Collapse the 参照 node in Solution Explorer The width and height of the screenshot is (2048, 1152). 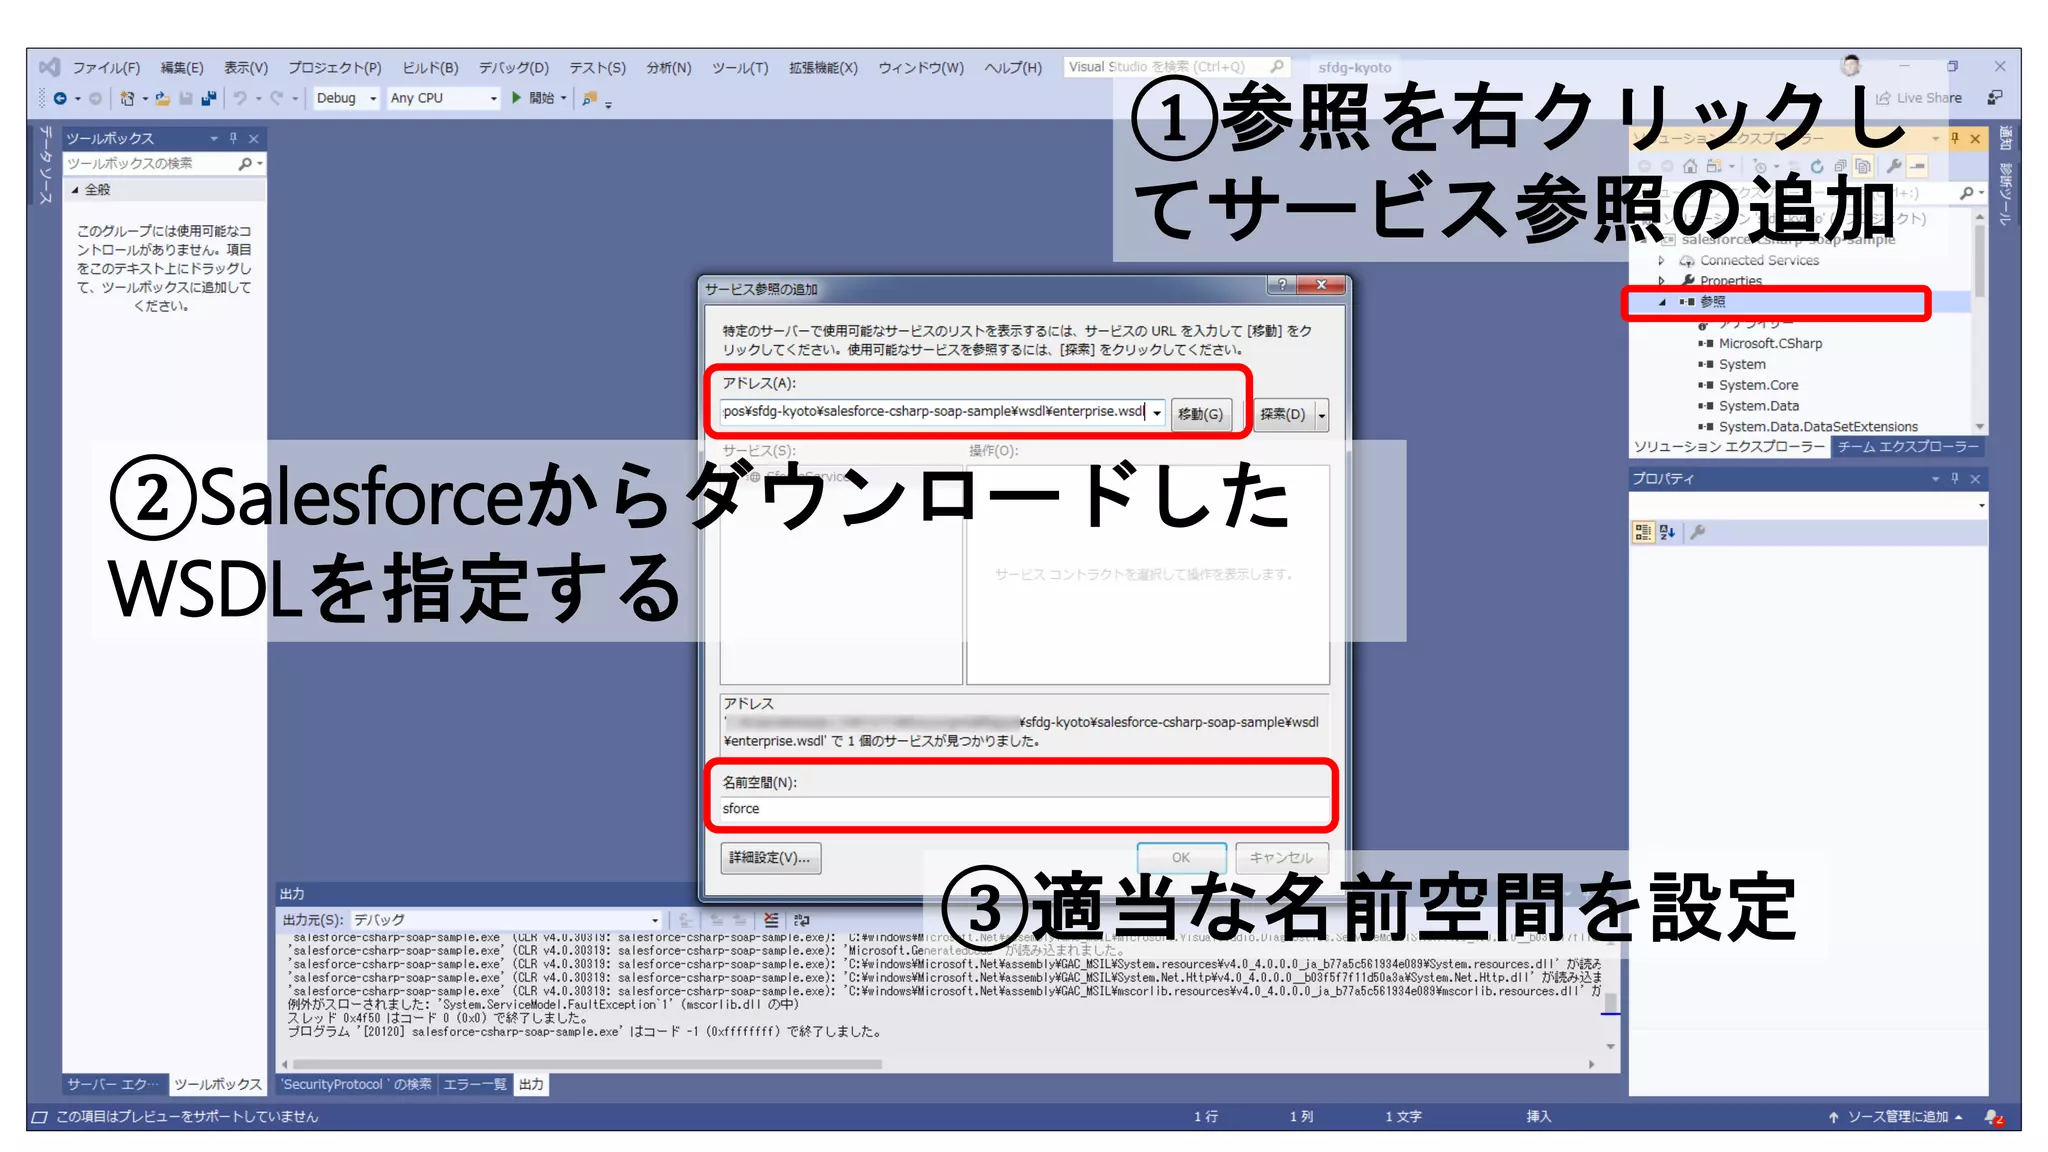(1663, 302)
